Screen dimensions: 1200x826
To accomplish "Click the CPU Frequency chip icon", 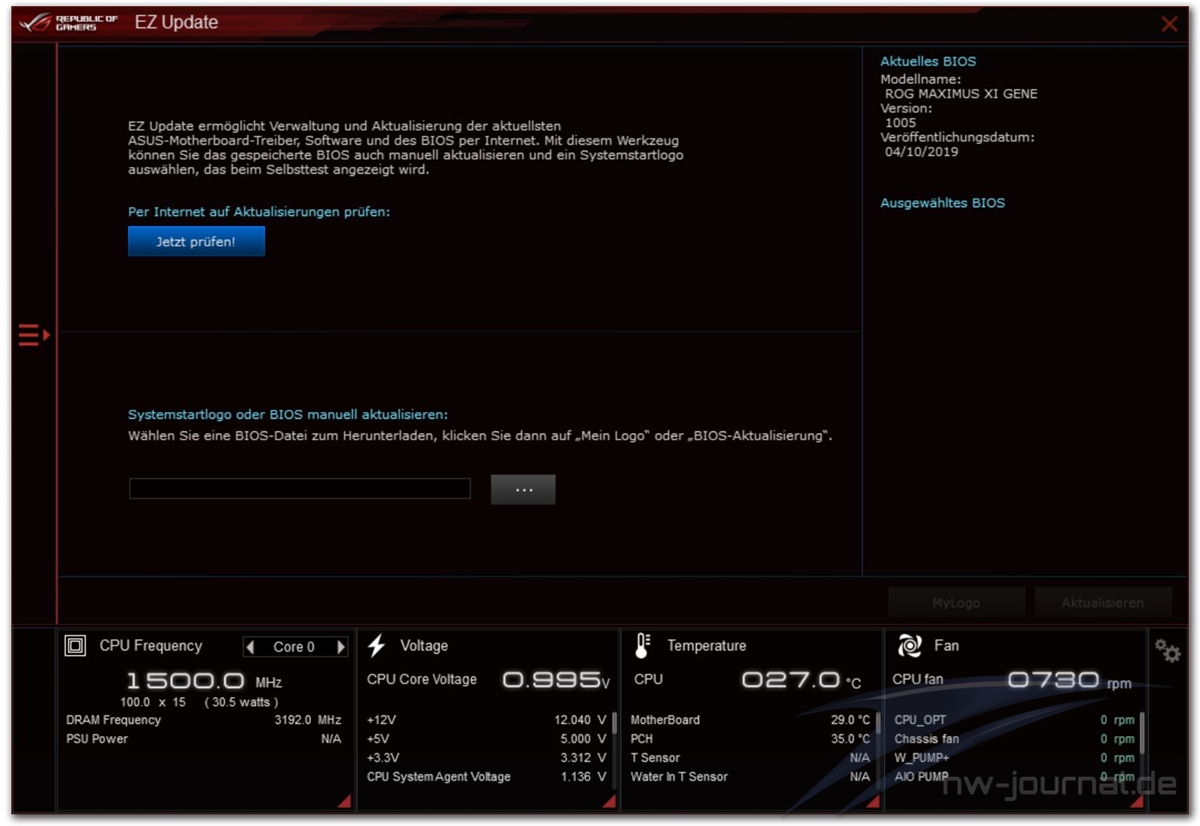I will coord(75,646).
